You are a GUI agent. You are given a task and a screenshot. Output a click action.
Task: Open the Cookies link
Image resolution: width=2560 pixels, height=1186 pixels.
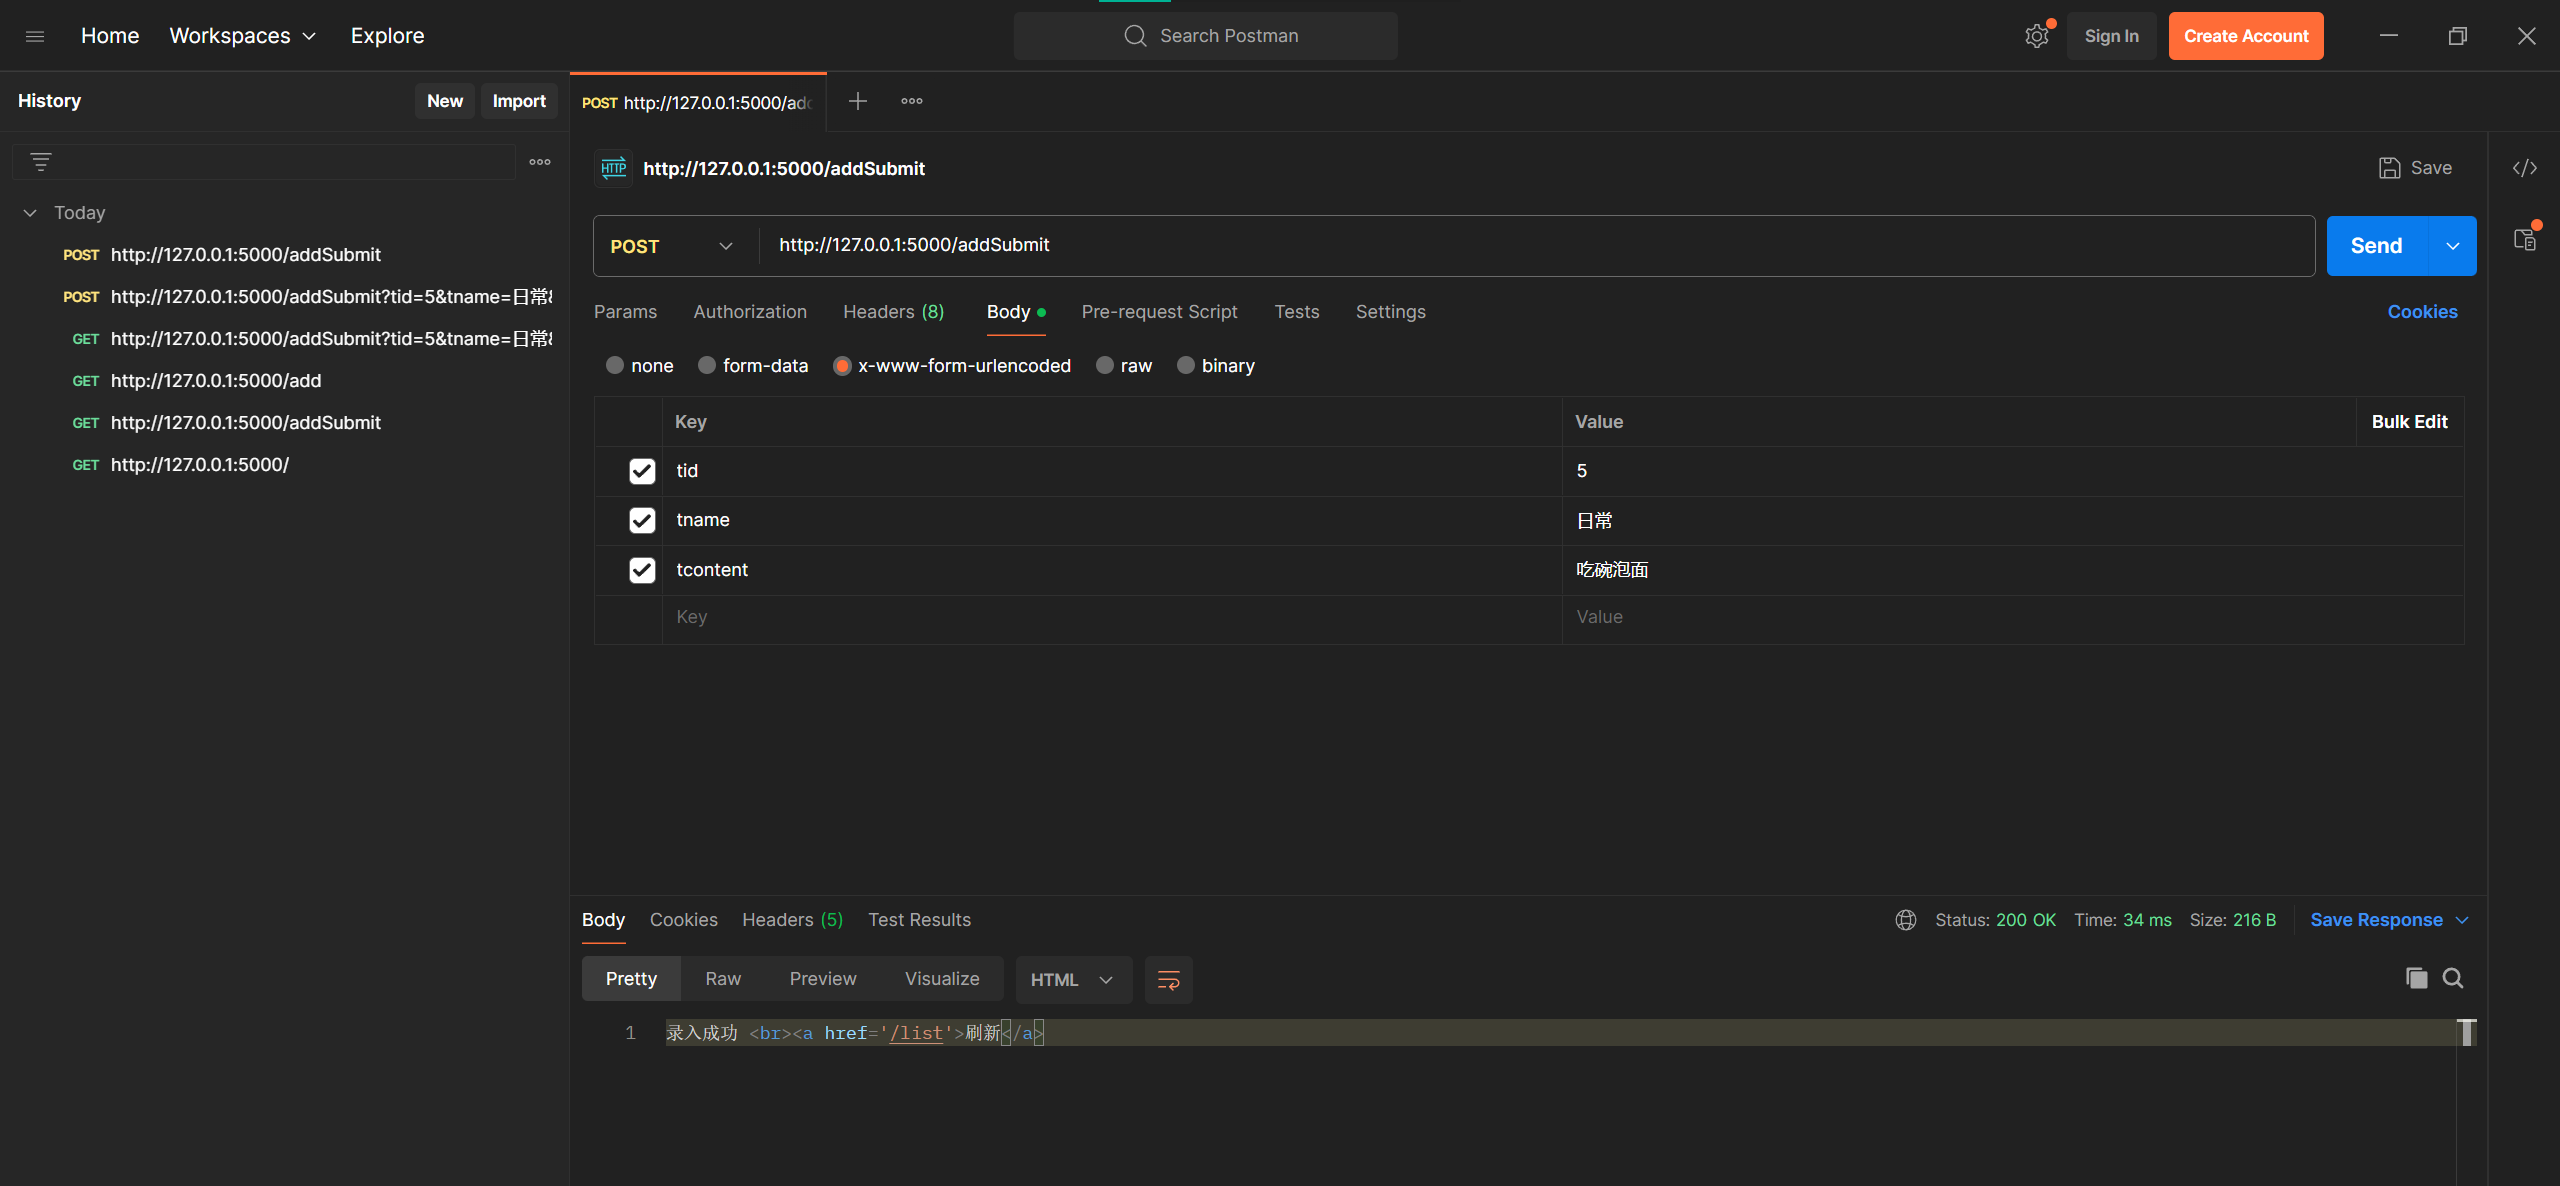[2422, 312]
